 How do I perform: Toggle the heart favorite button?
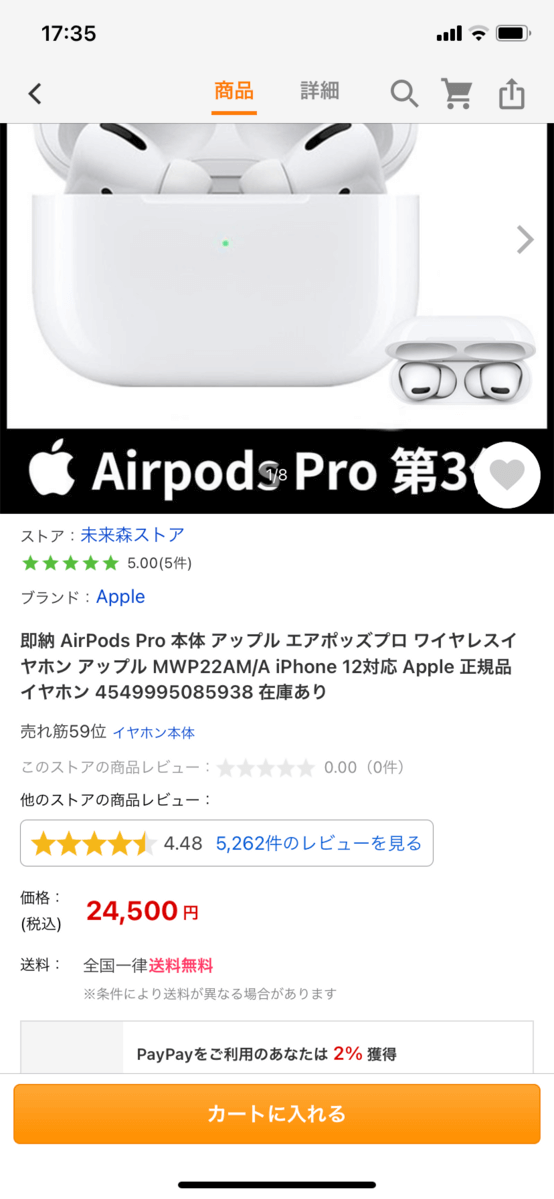[x=507, y=475]
